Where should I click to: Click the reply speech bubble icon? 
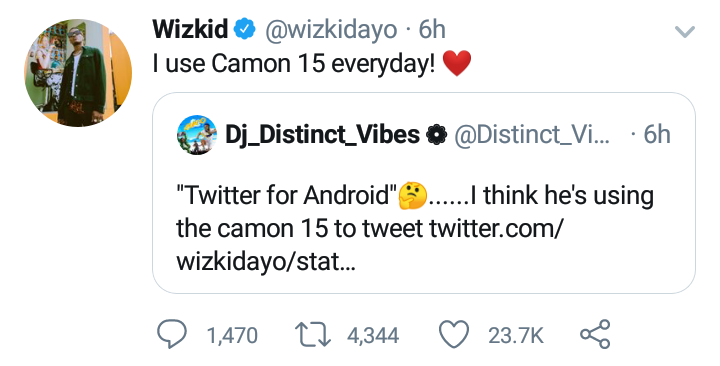pos(172,334)
